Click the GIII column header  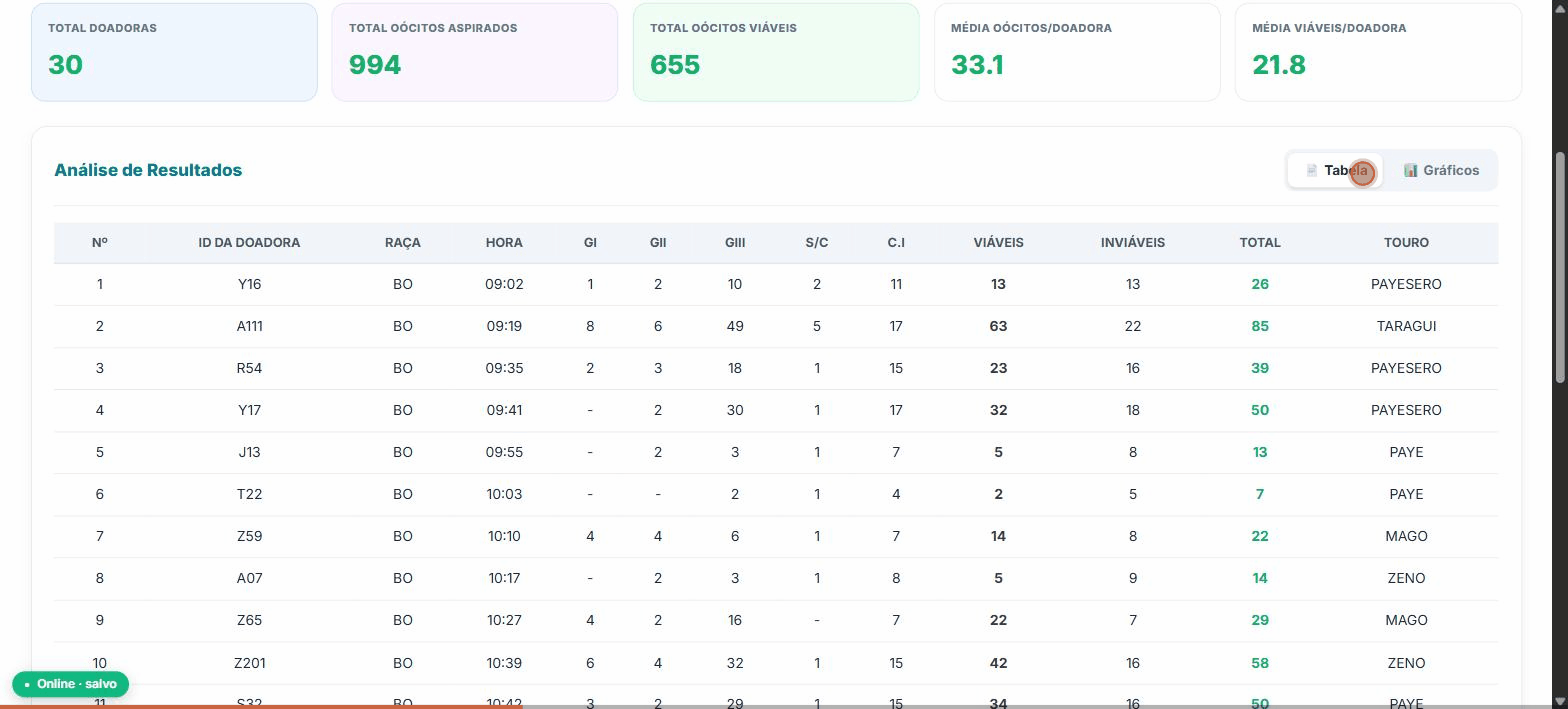pyautogui.click(x=735, y=243)
